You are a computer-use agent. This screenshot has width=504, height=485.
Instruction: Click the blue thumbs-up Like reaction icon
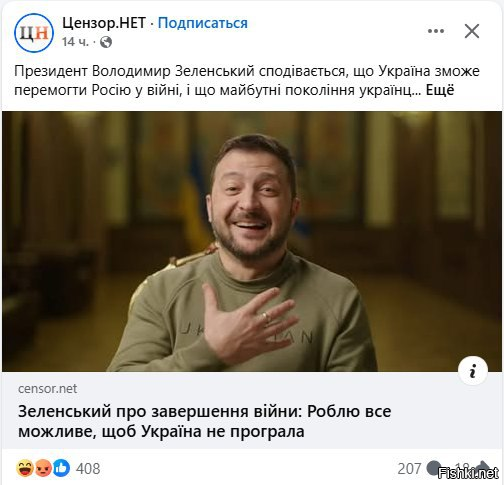(61, 468)
